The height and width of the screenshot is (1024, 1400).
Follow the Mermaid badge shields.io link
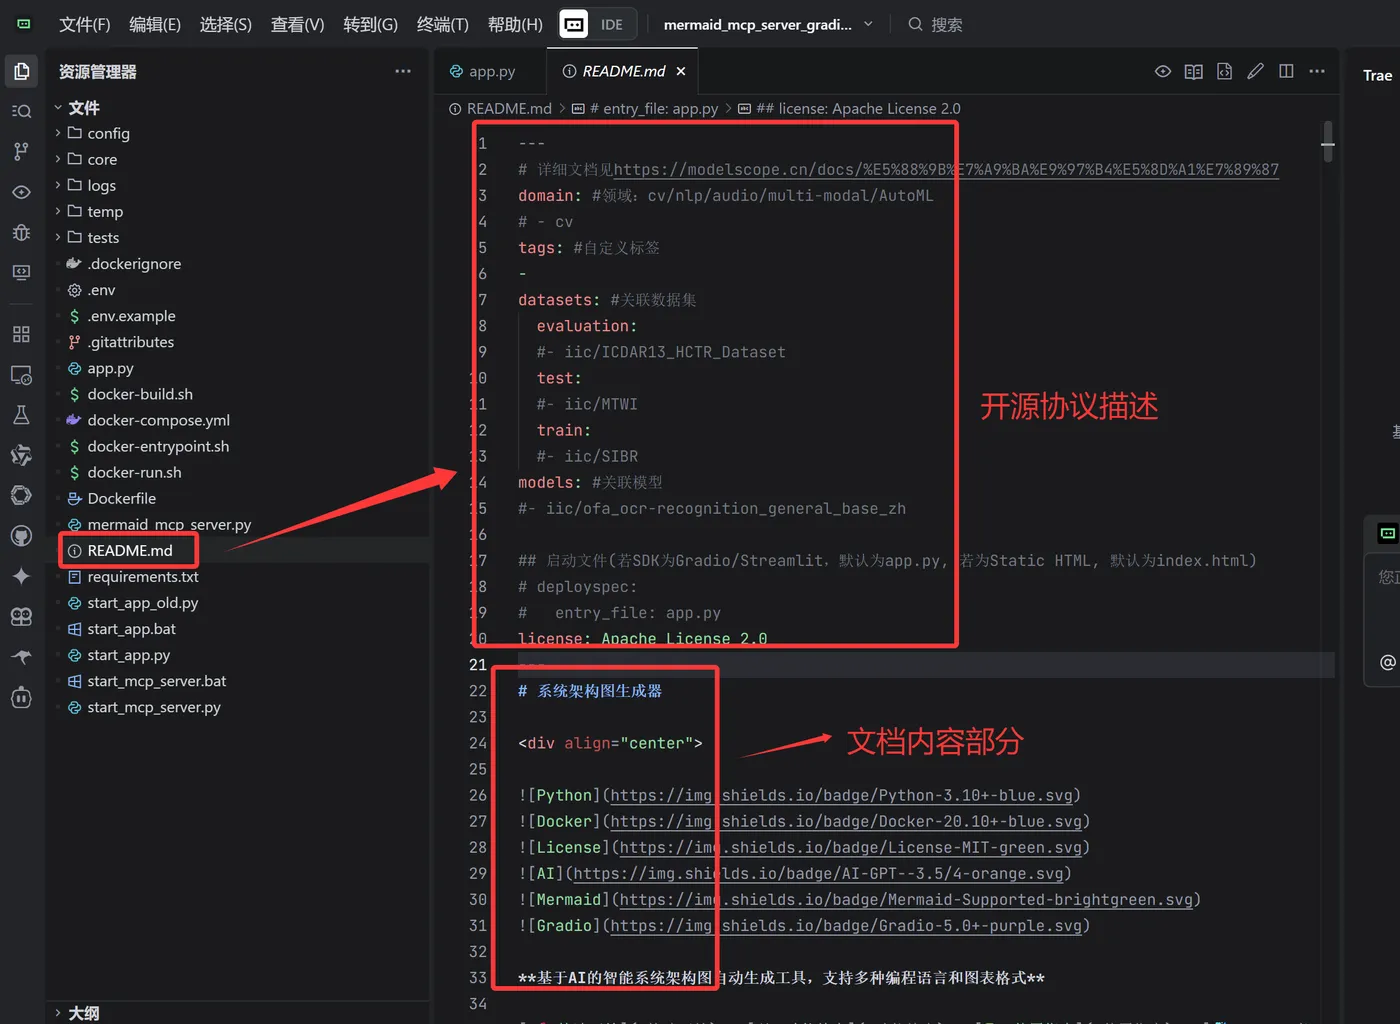tap(906, 899)
